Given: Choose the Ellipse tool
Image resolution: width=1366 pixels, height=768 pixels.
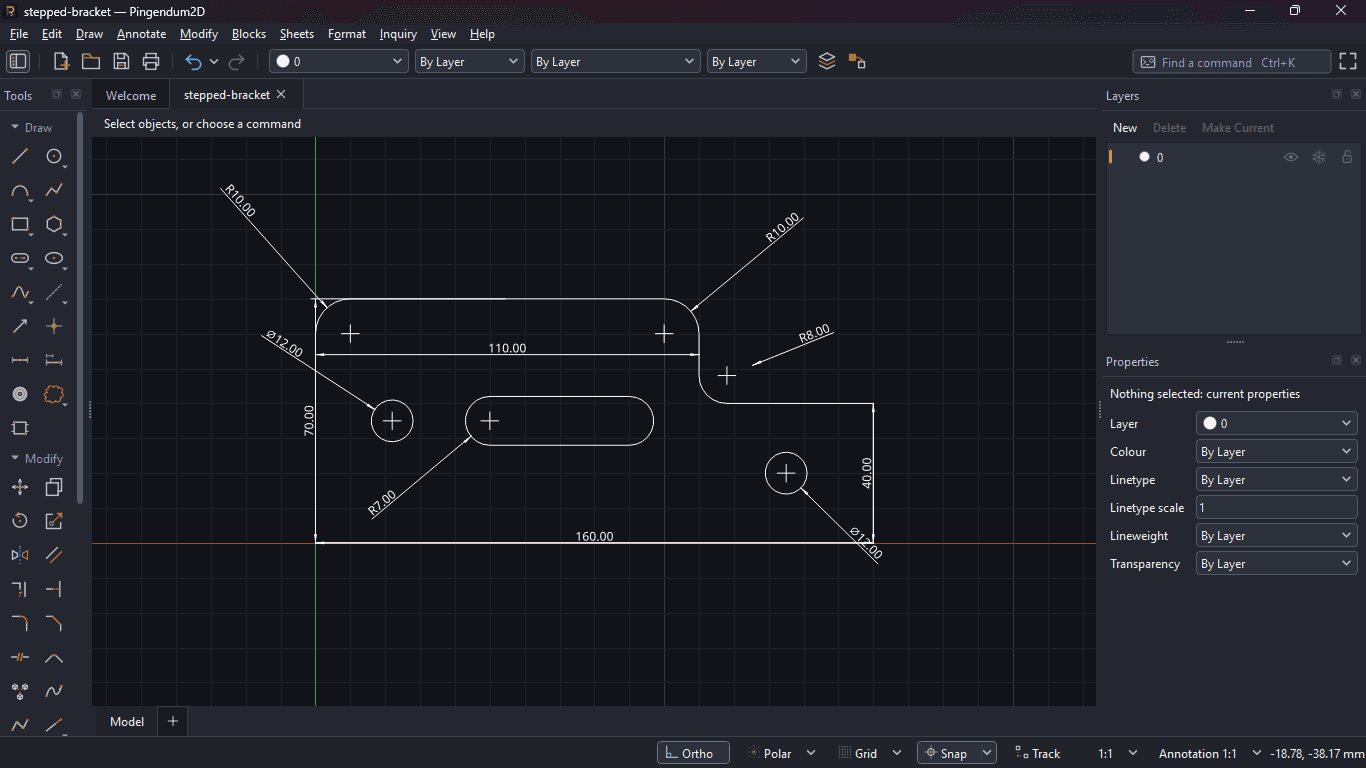Looking at the screenshot, I should coord(54,258).
